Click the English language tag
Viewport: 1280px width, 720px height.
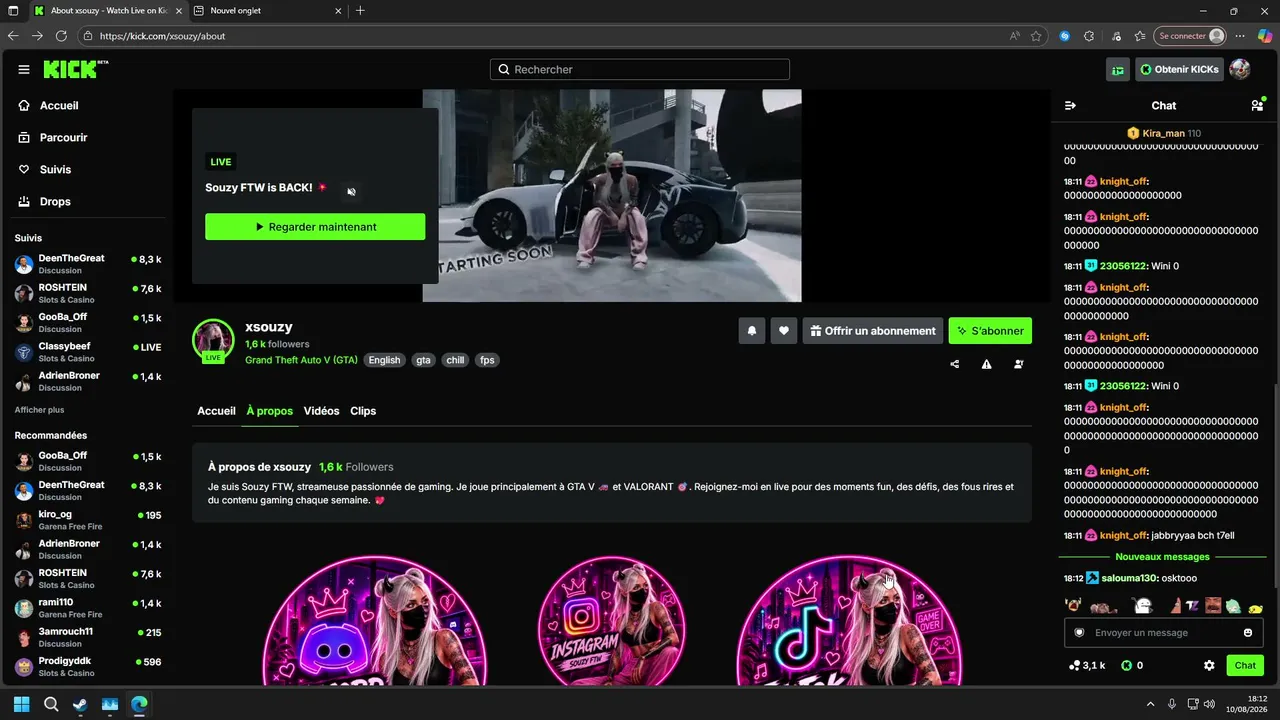[384, 360]
